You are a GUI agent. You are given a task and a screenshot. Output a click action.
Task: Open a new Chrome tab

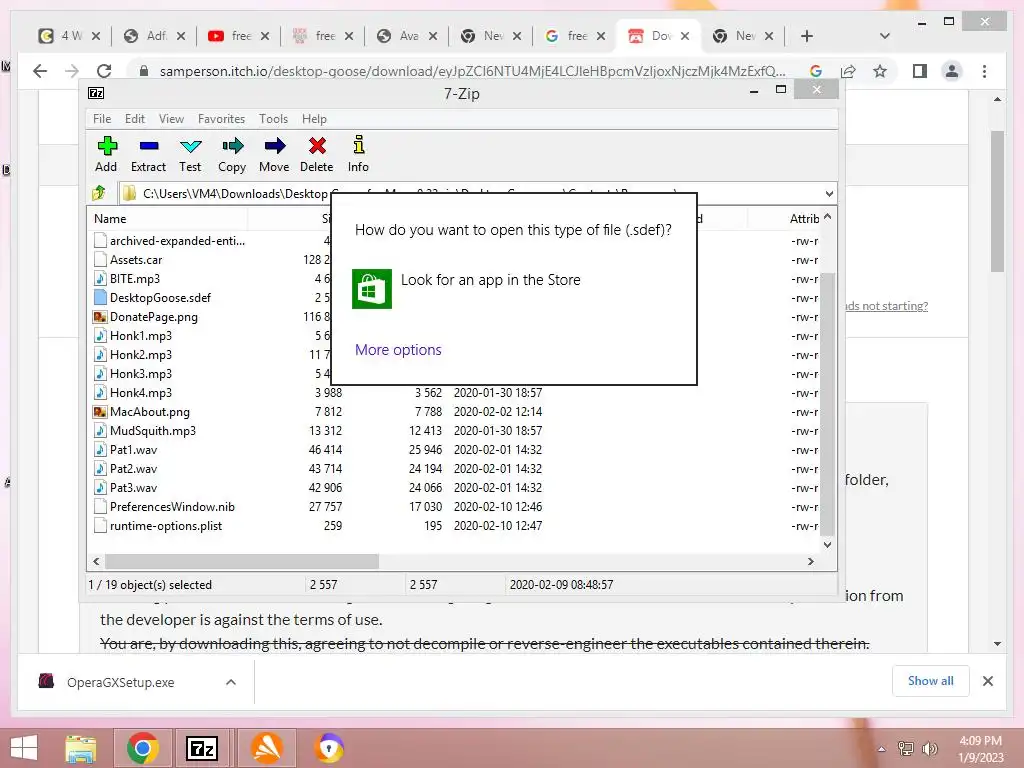tap(807, 36)
